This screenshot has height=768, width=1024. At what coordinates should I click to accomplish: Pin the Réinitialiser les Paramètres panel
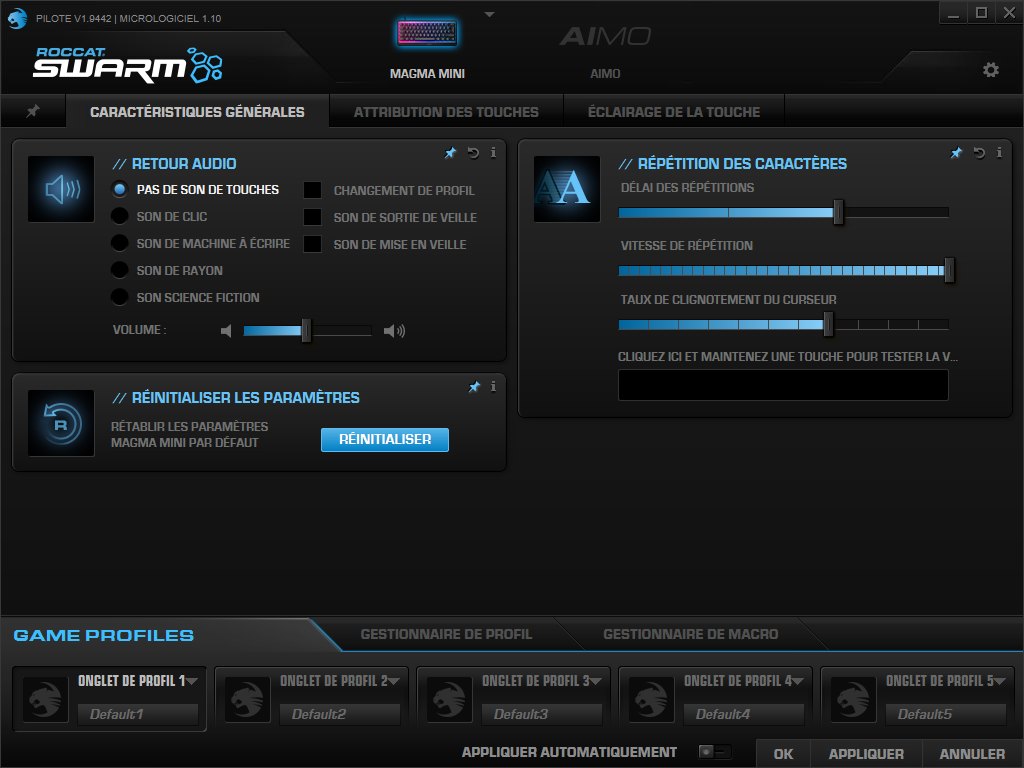(474, 387)
